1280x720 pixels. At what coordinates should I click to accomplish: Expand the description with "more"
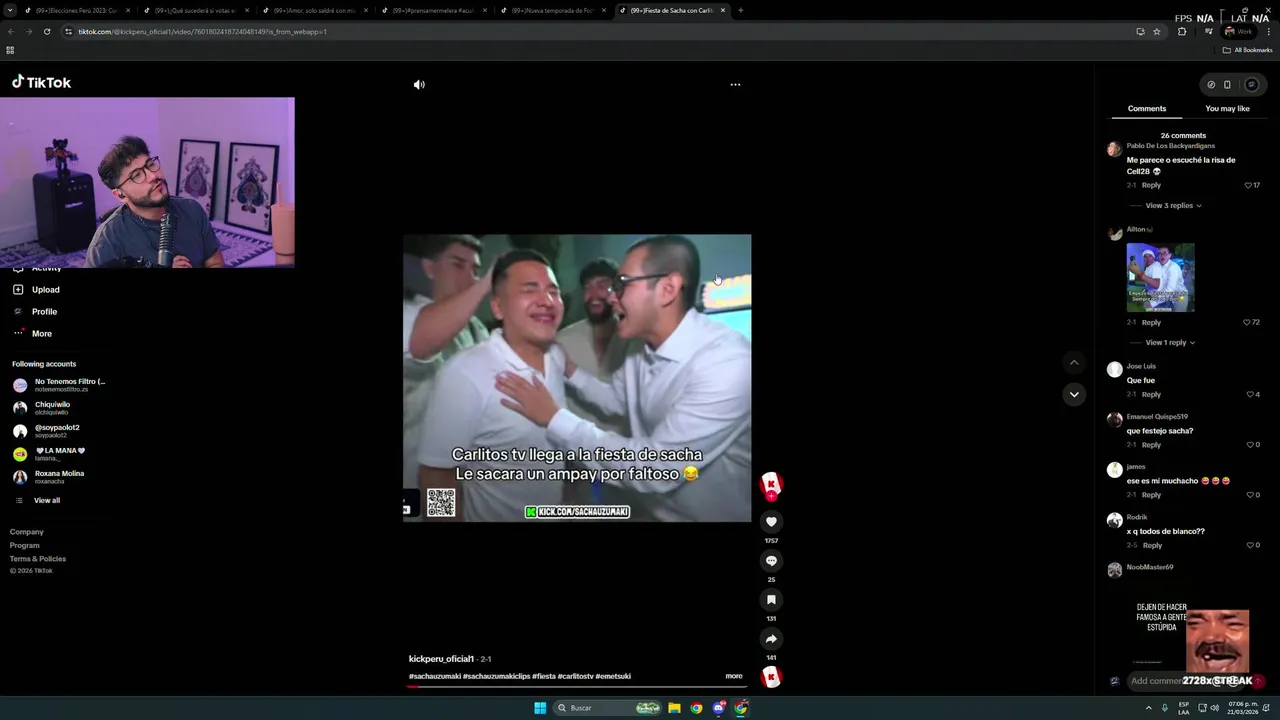(x=734, y=676)
